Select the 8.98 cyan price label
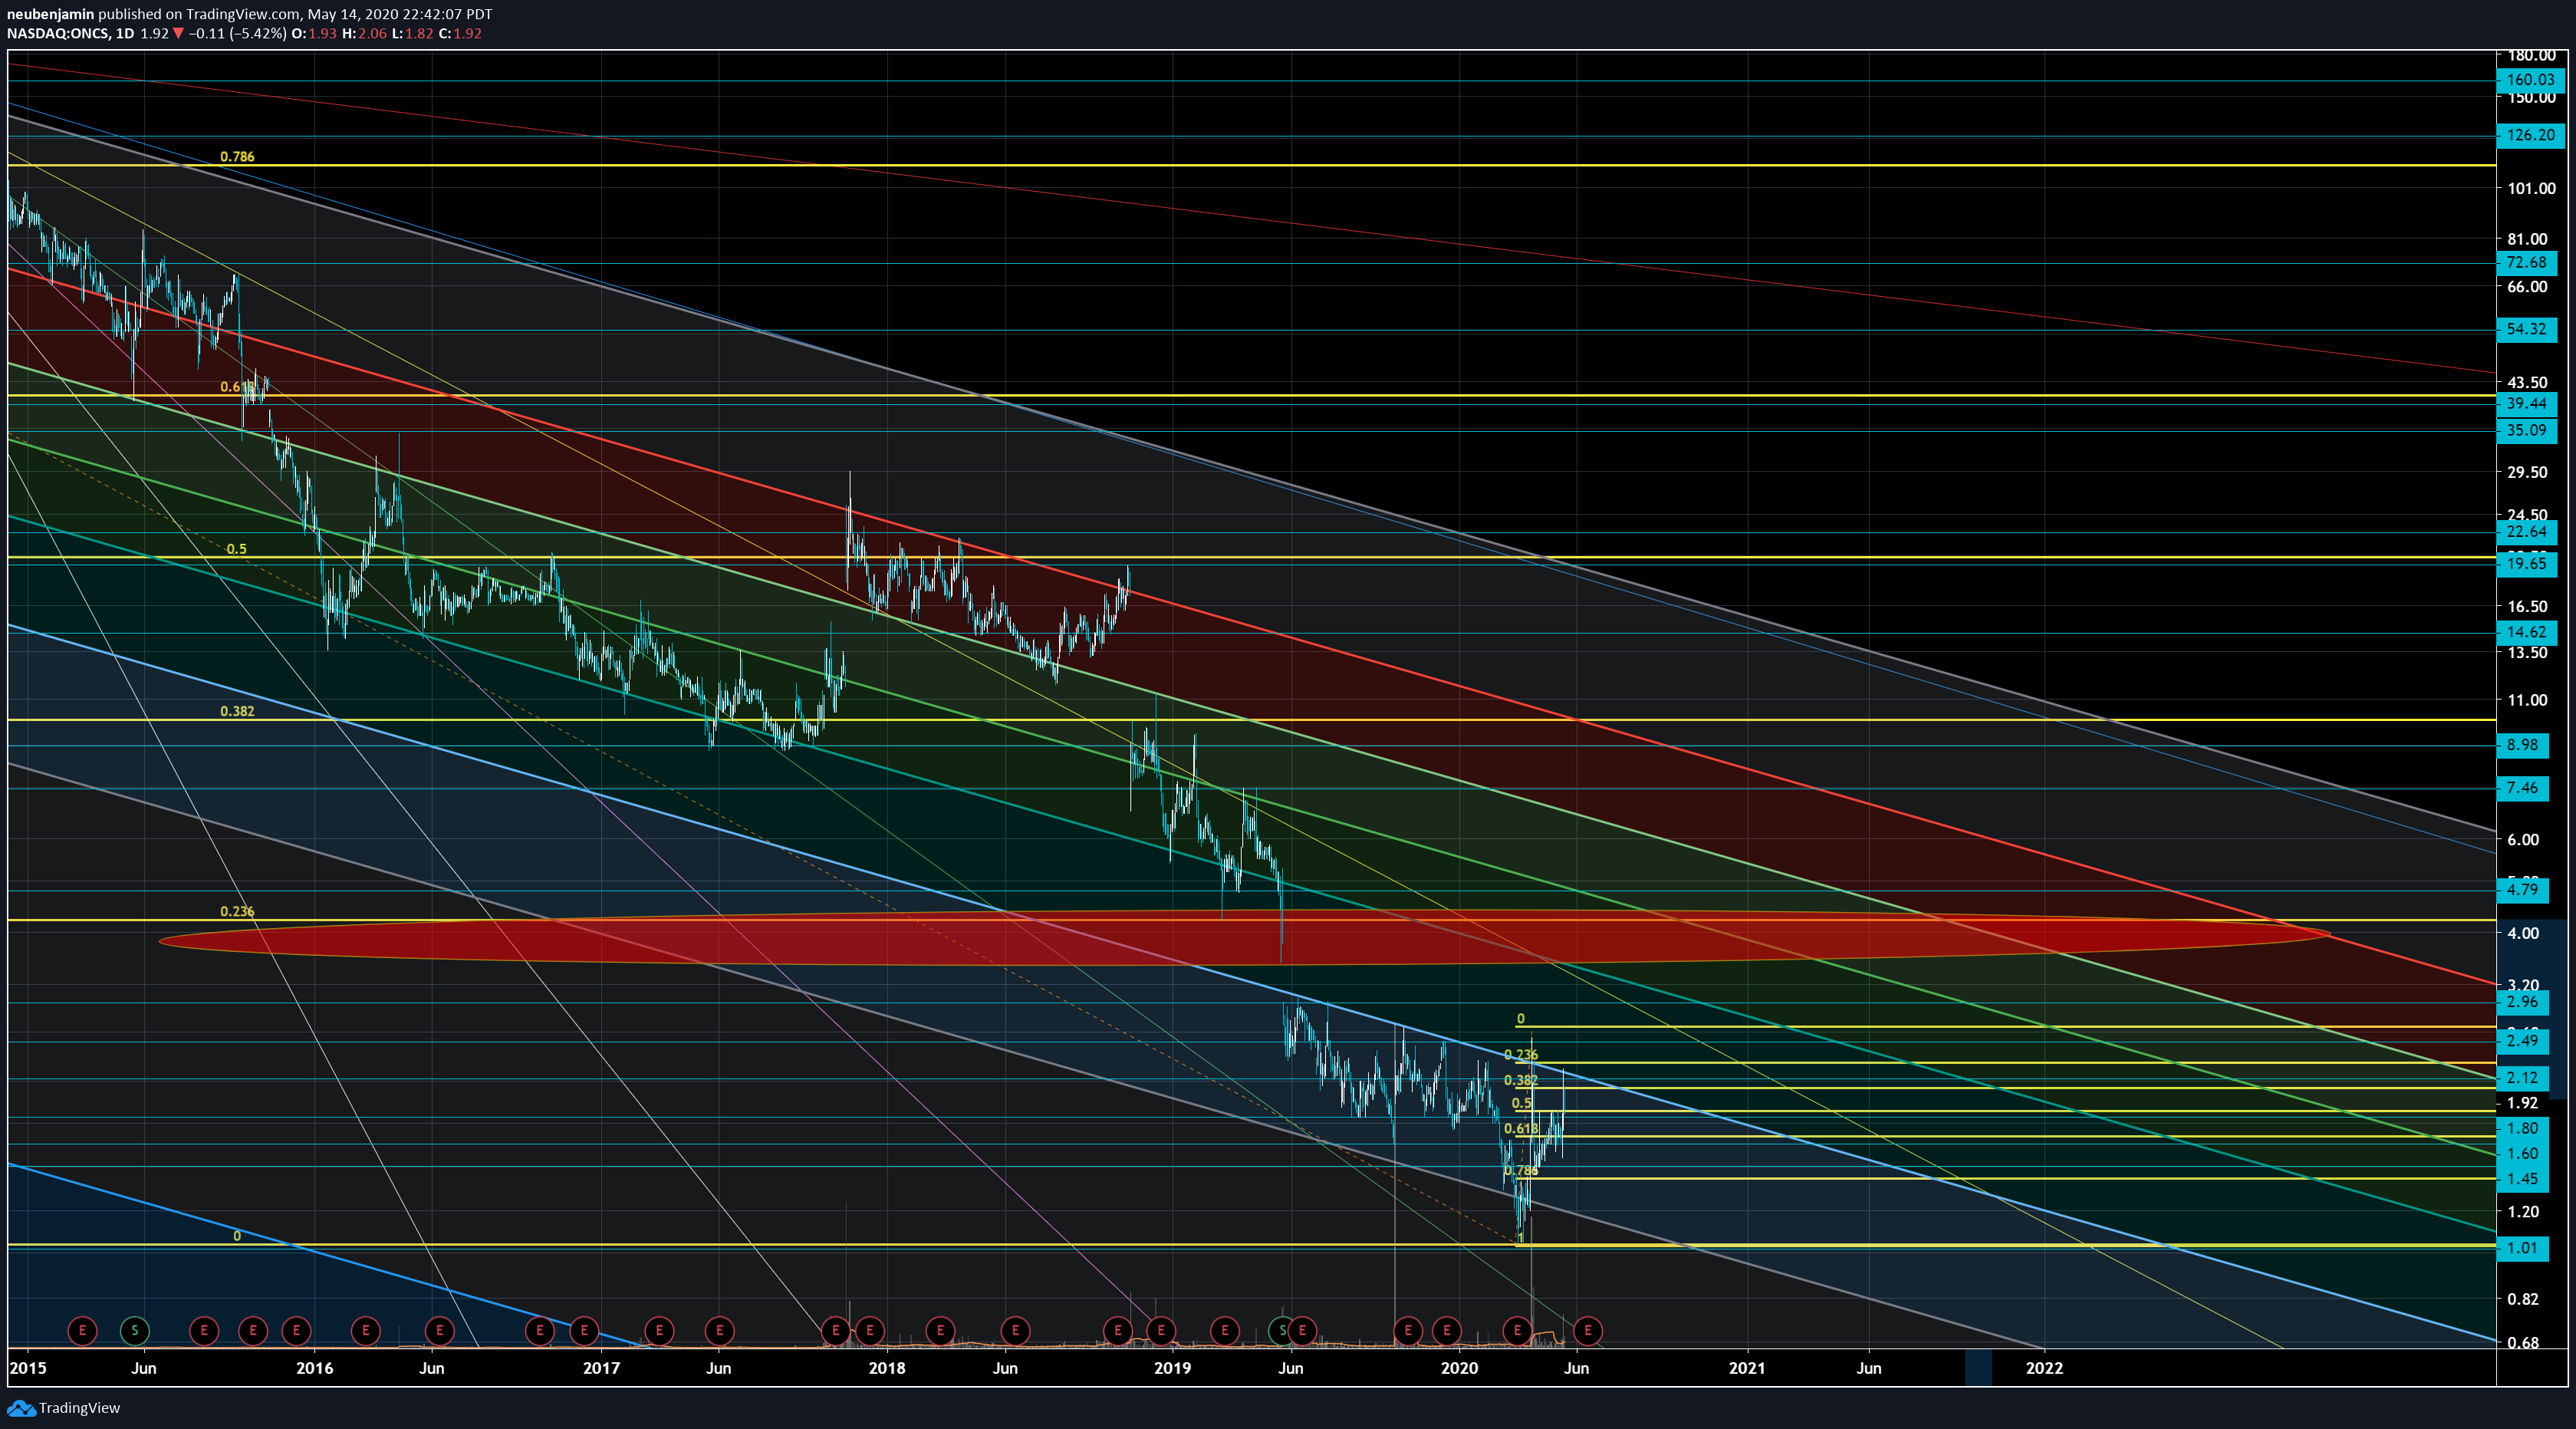 [x=2522, y=745]
